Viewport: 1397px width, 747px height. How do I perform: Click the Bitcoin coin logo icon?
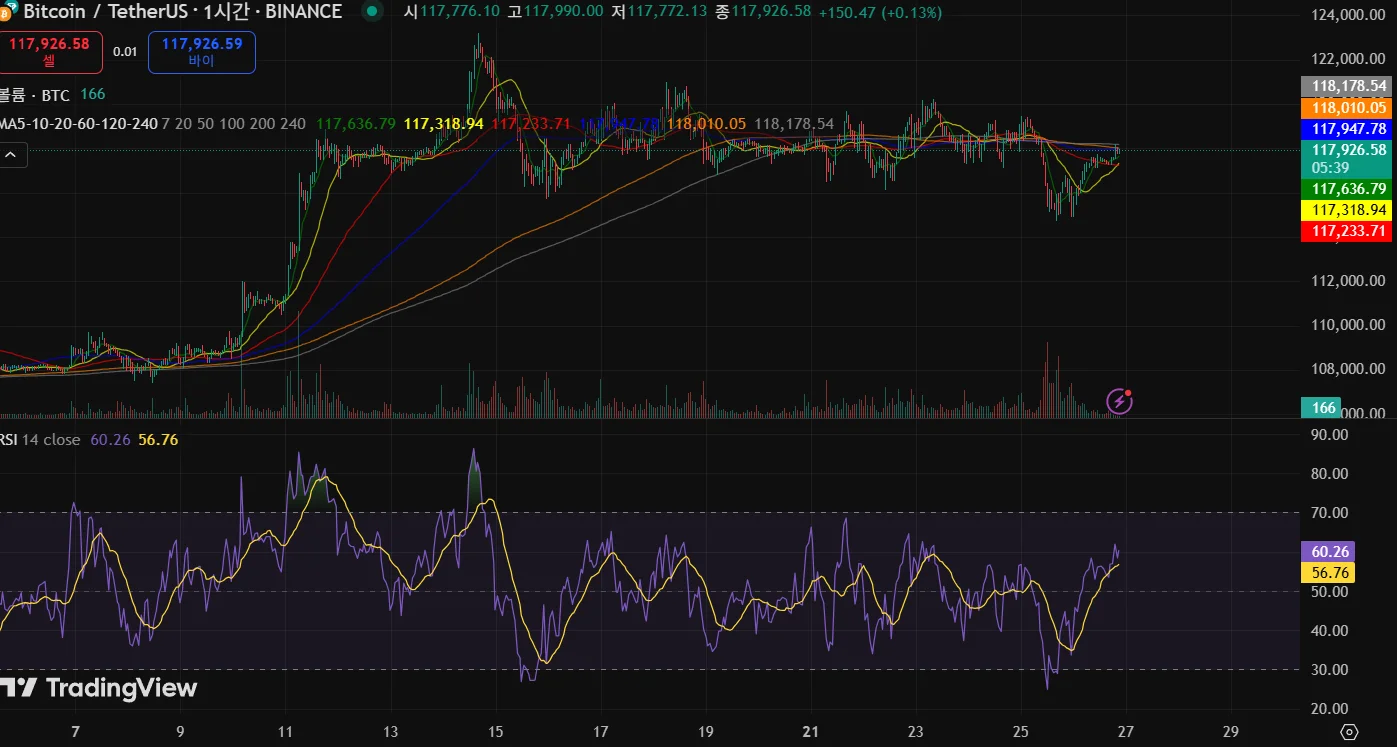(8, 12)
